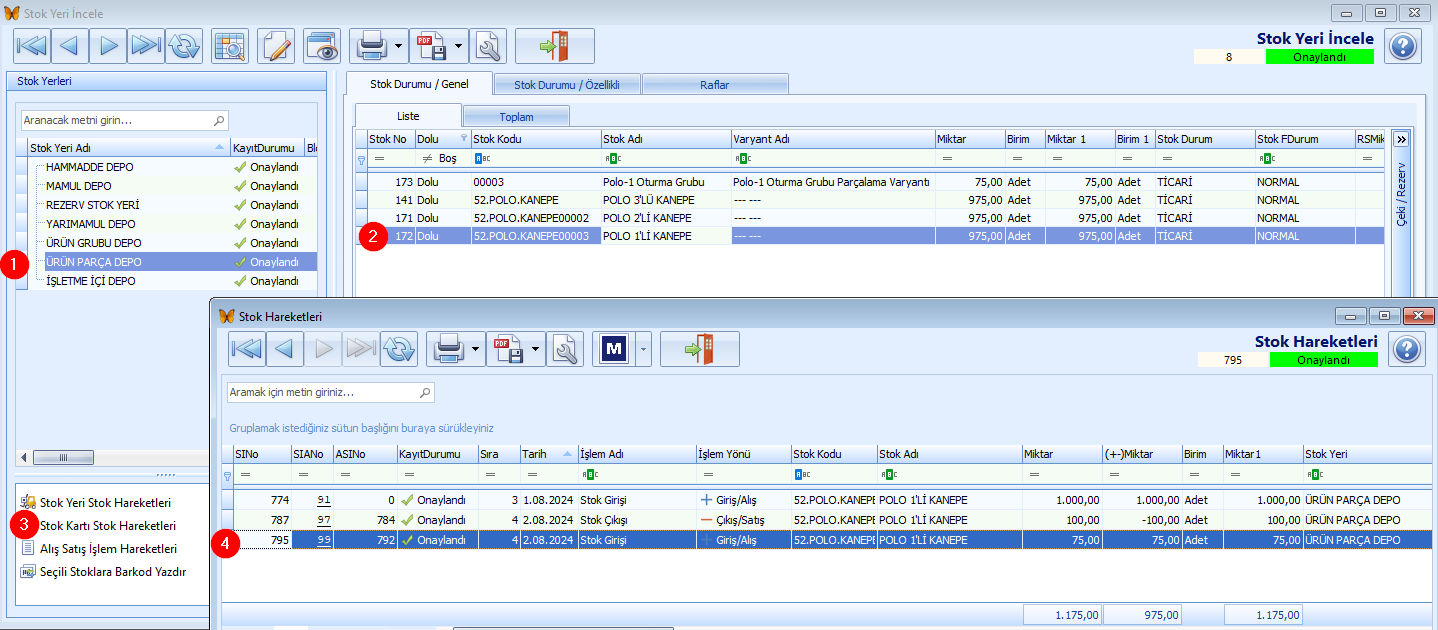Click SIANo link 91
The image size is (1438, 630).
click(324, 500)
